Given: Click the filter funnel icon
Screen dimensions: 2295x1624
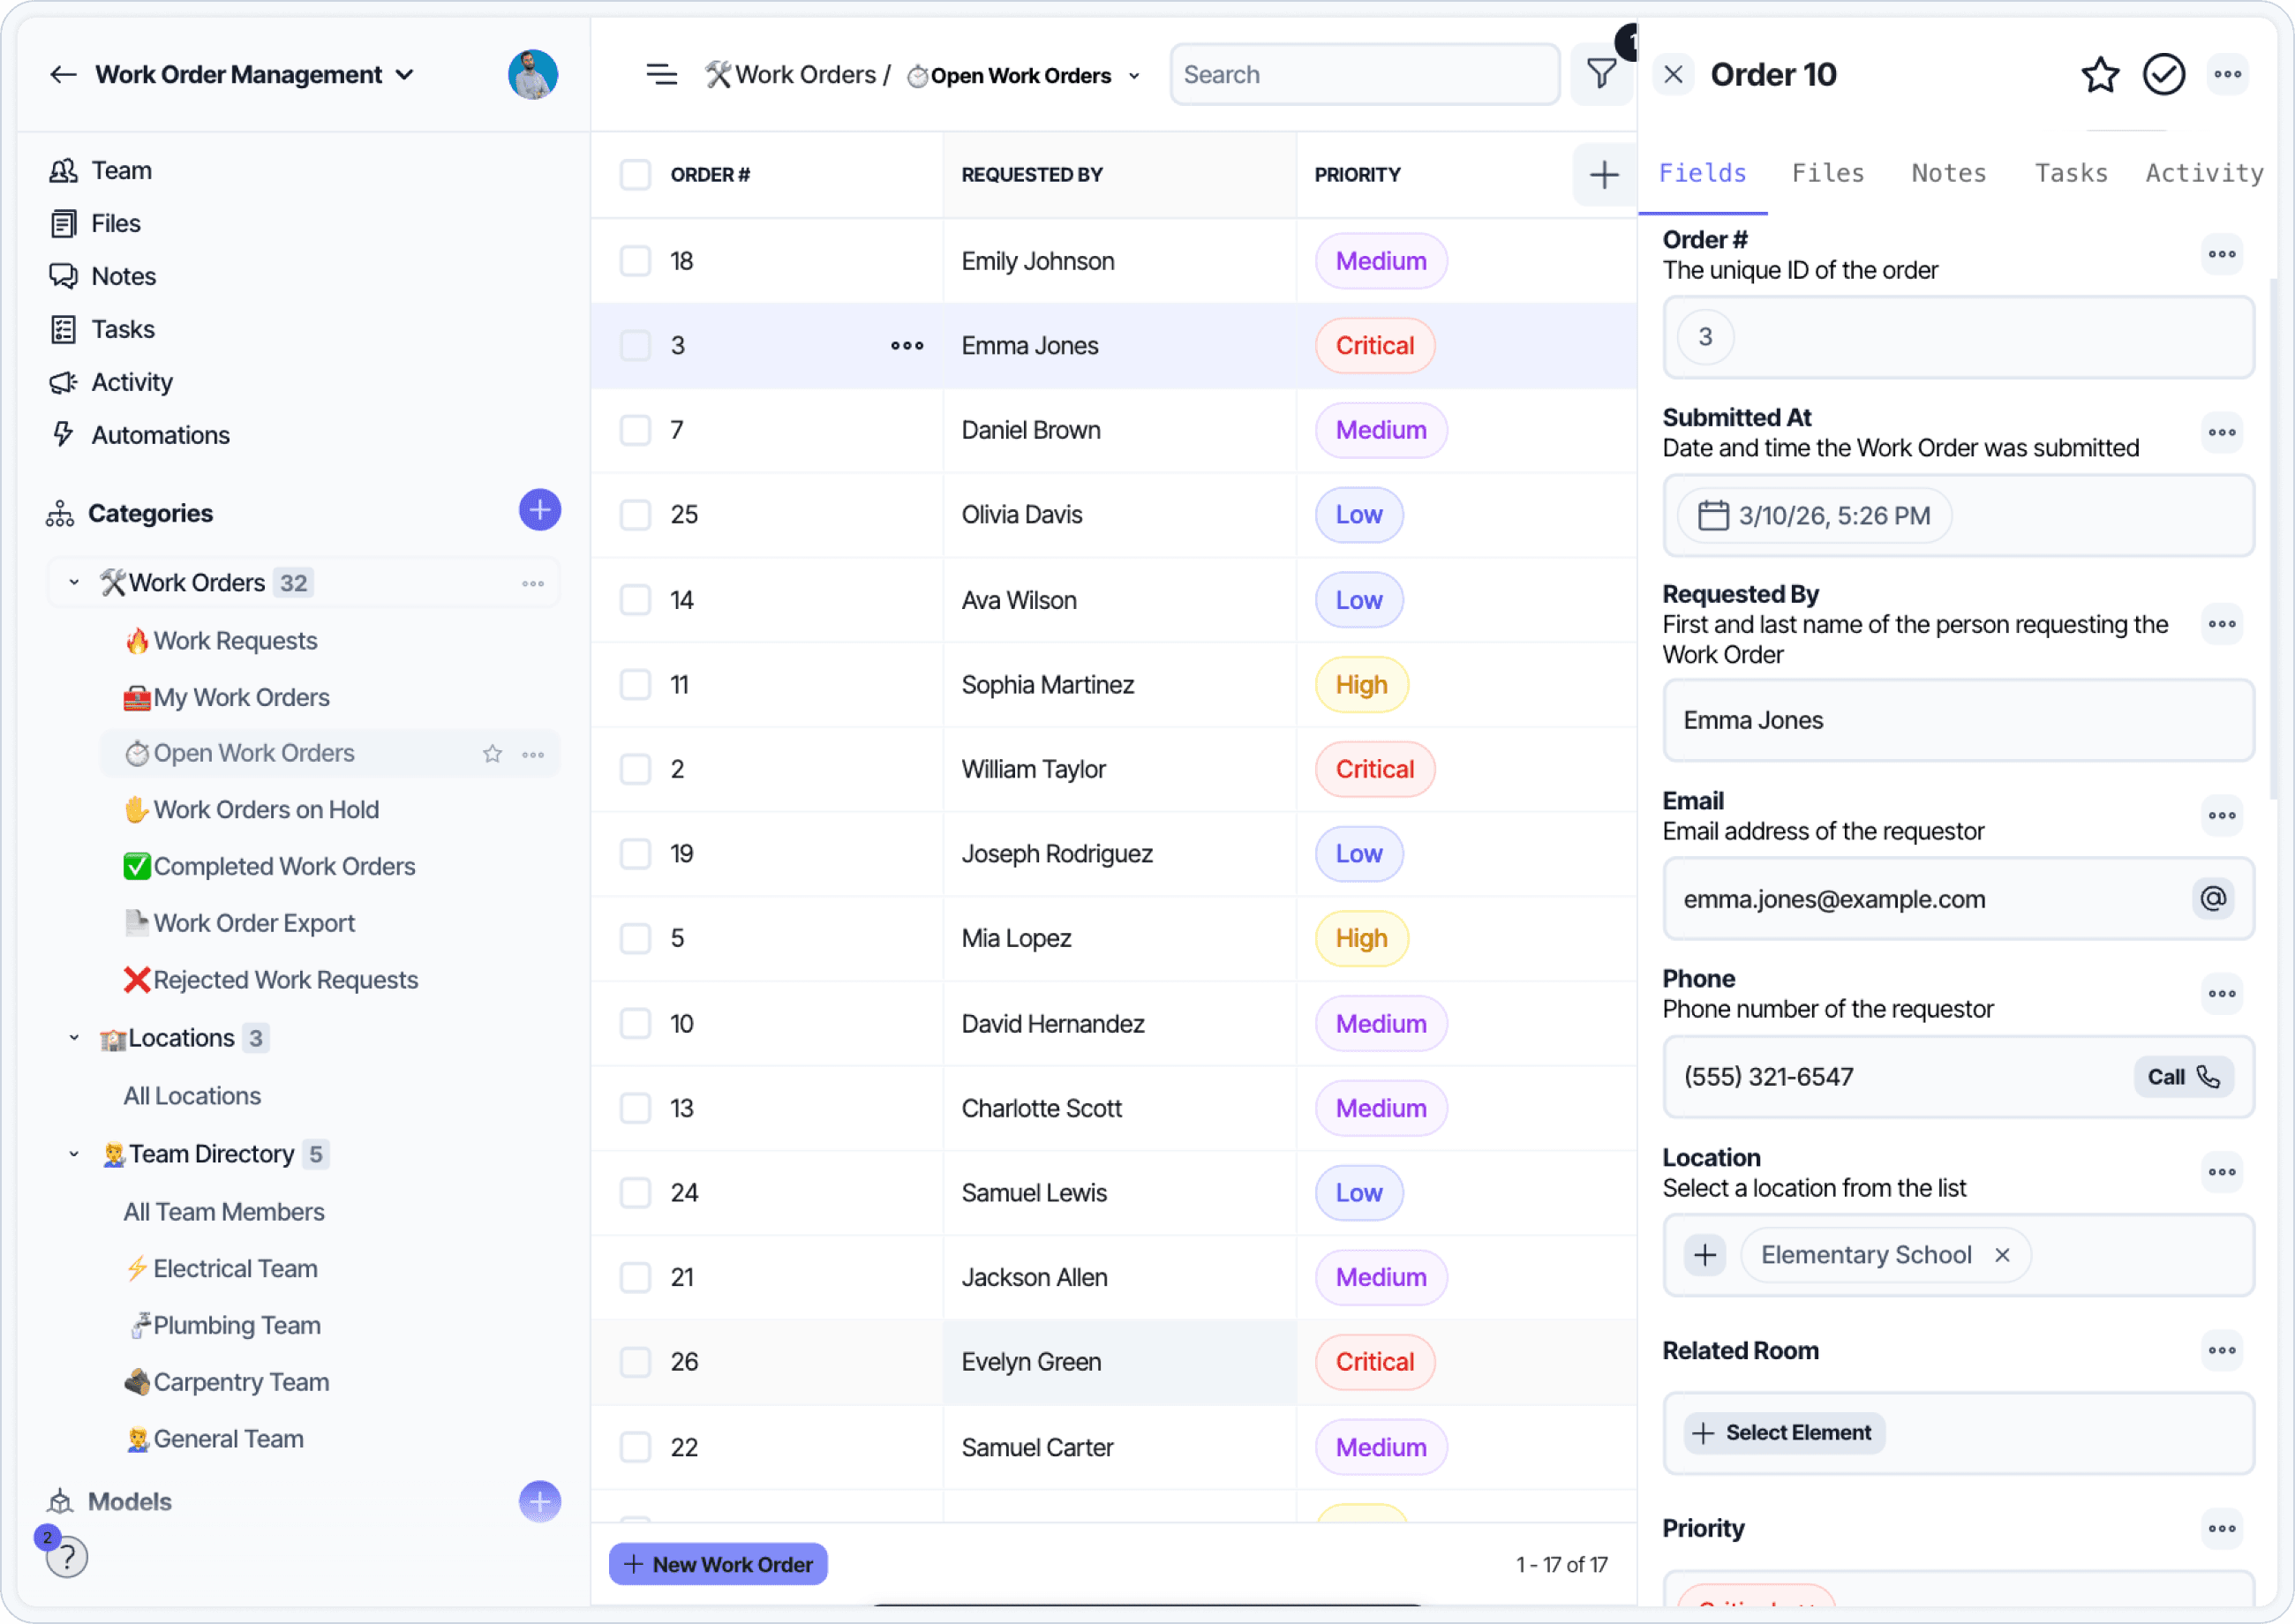Looking at the screenshot, I should (1601, 74).
